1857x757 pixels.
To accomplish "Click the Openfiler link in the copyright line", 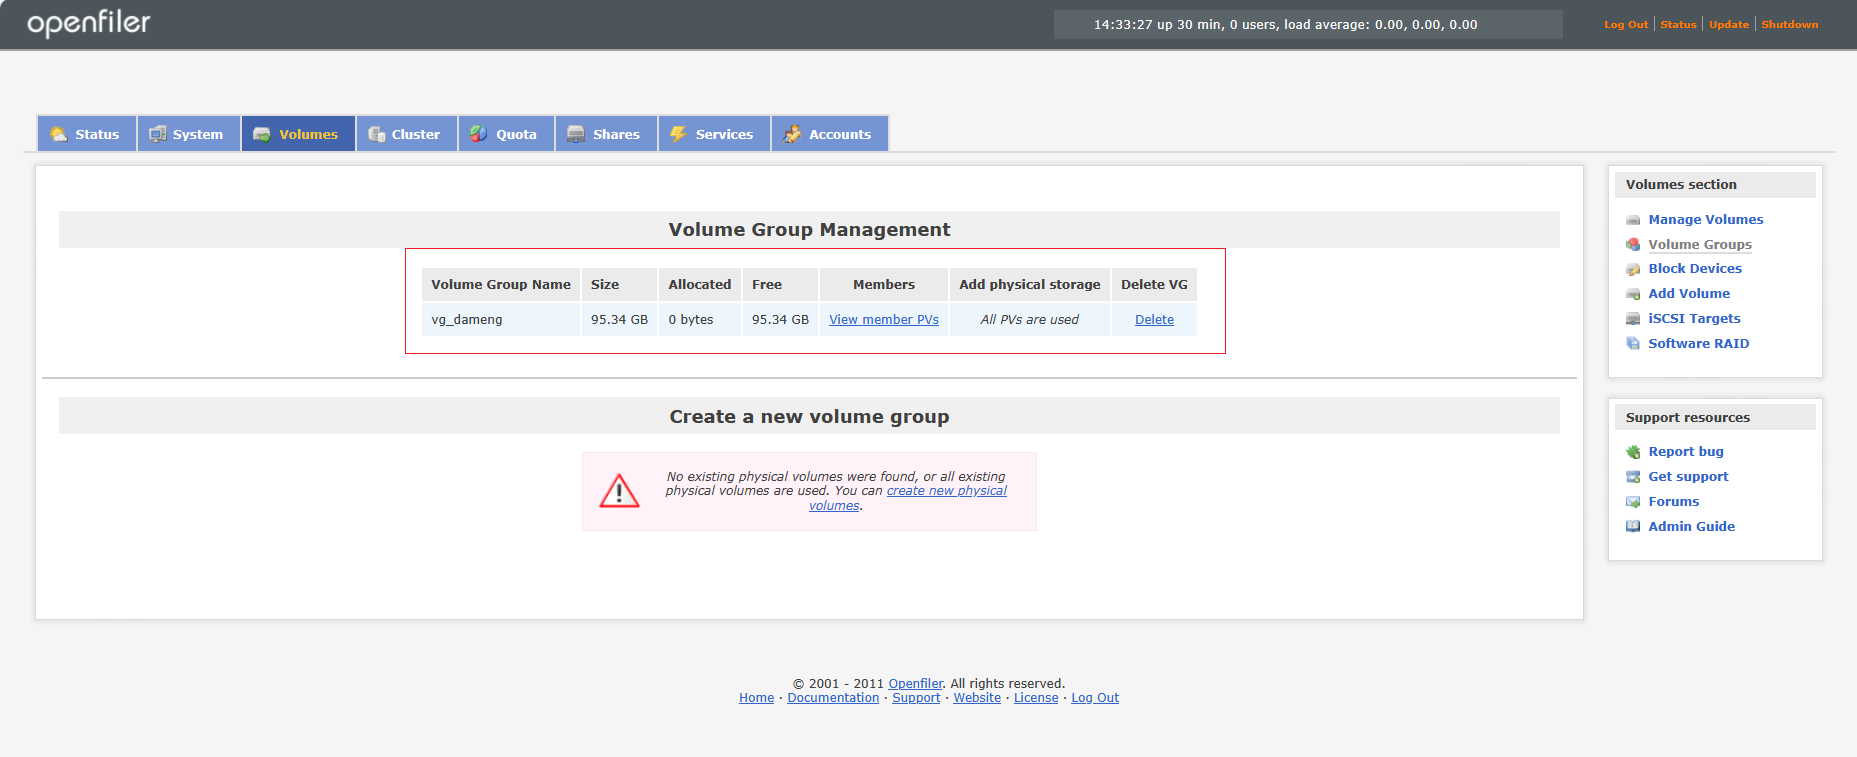I will click(x=915, y=684).
